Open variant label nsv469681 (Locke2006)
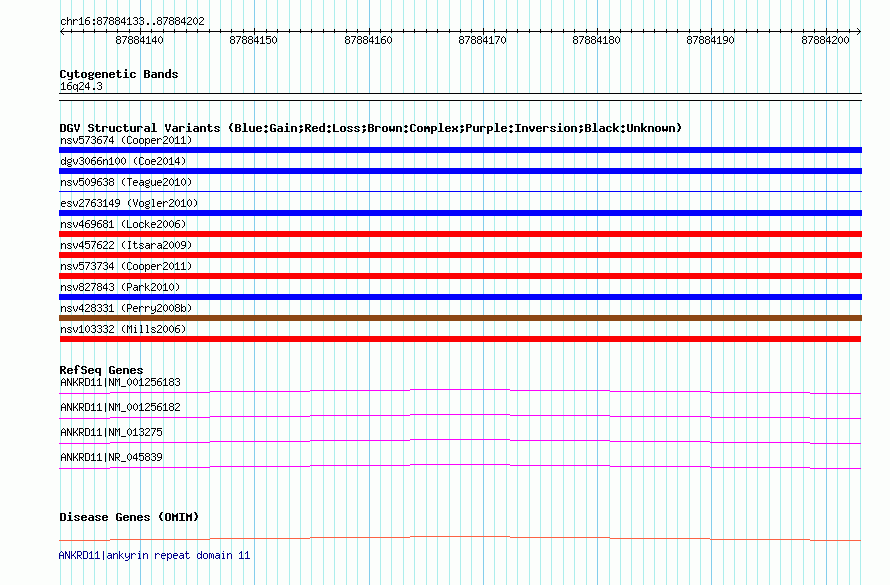 (123, 224)
